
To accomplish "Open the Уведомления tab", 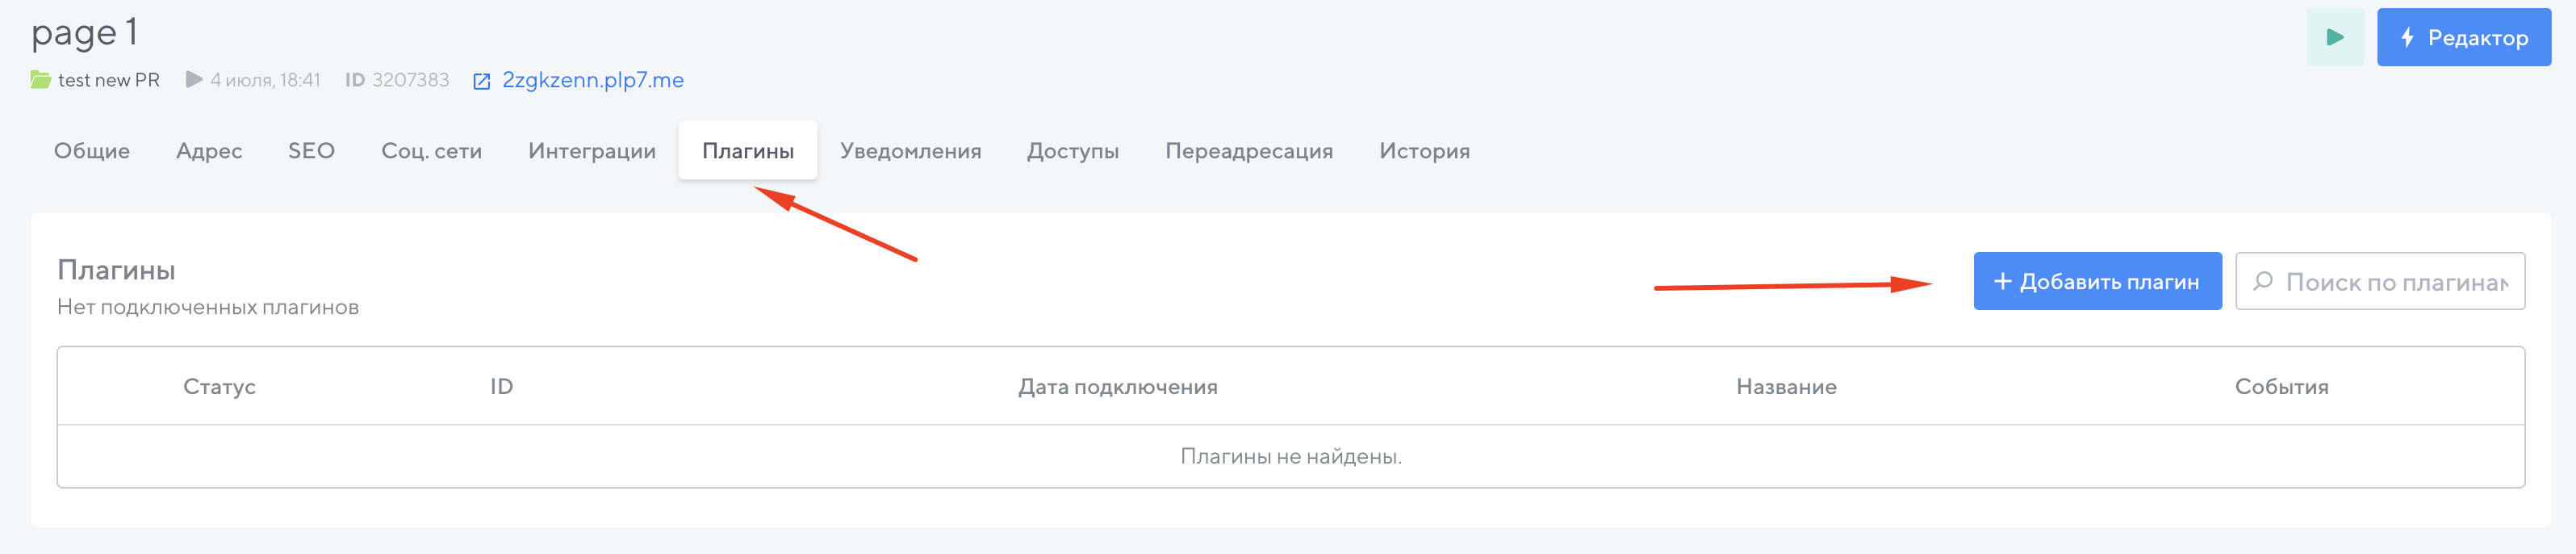I will click(910, 151).
